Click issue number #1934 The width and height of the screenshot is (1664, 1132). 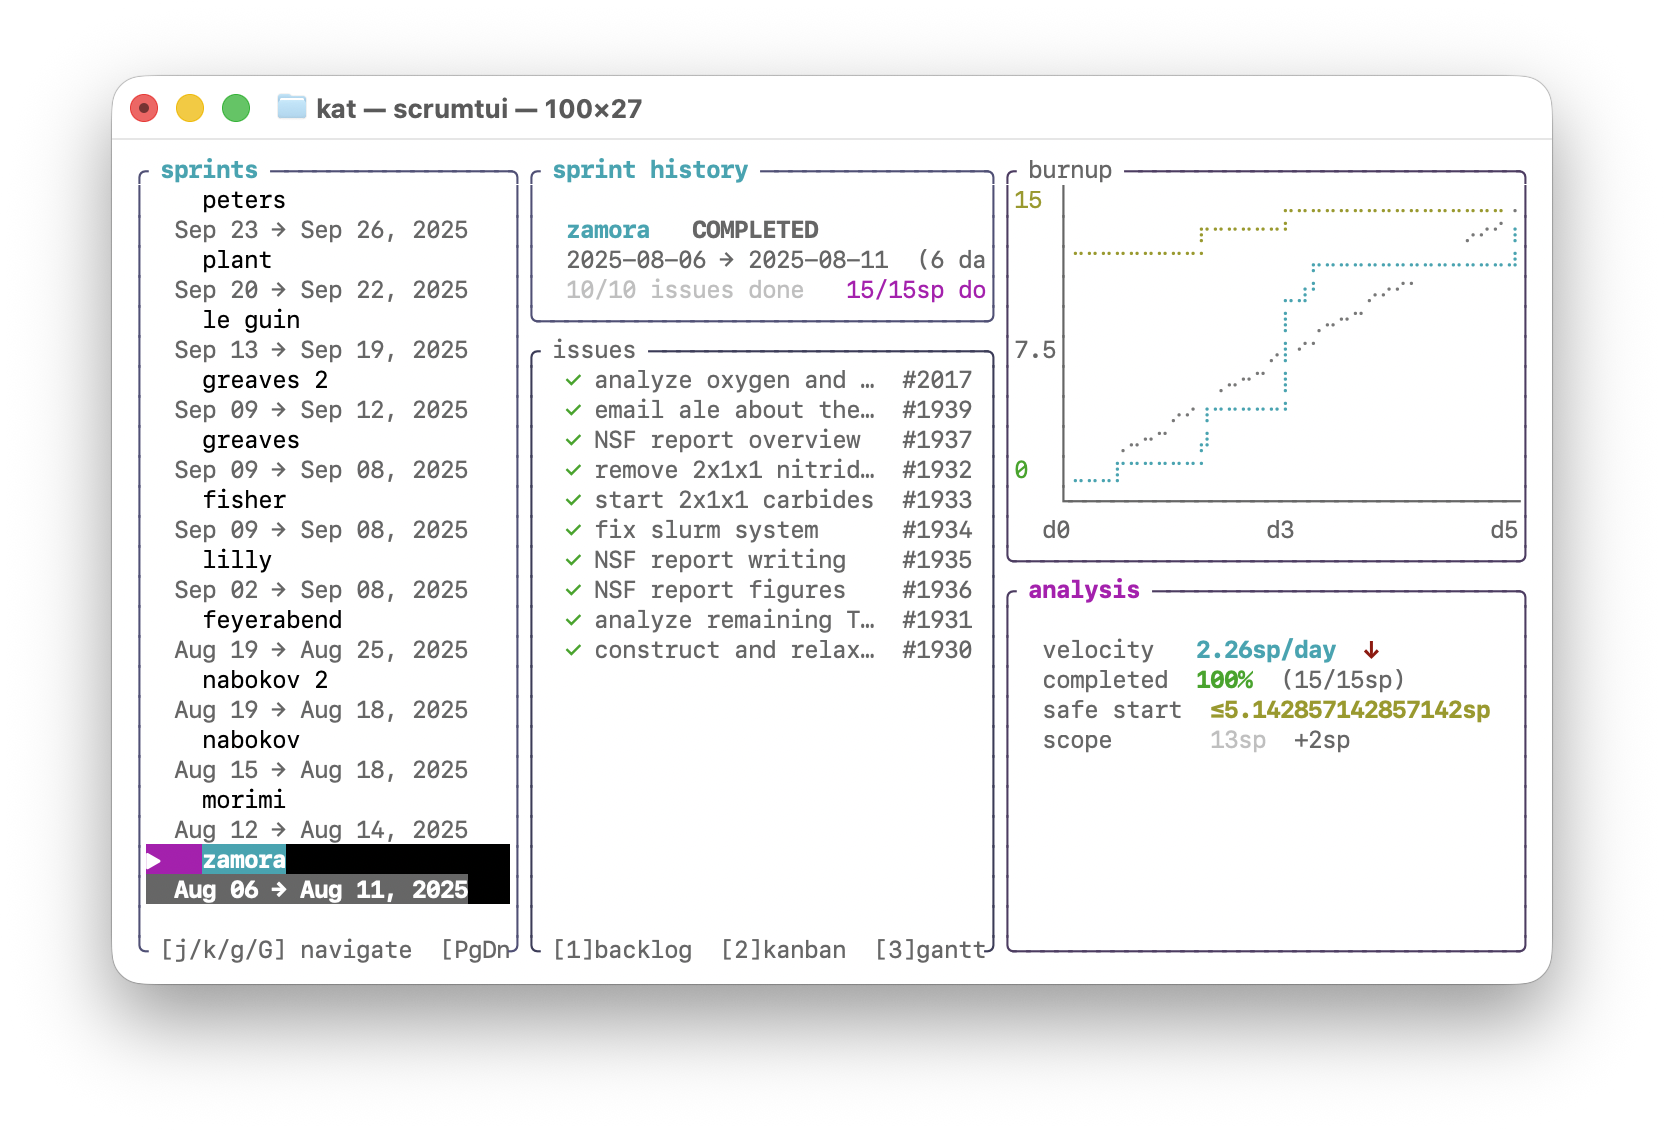pyautogui.click(x=937, y=530)
